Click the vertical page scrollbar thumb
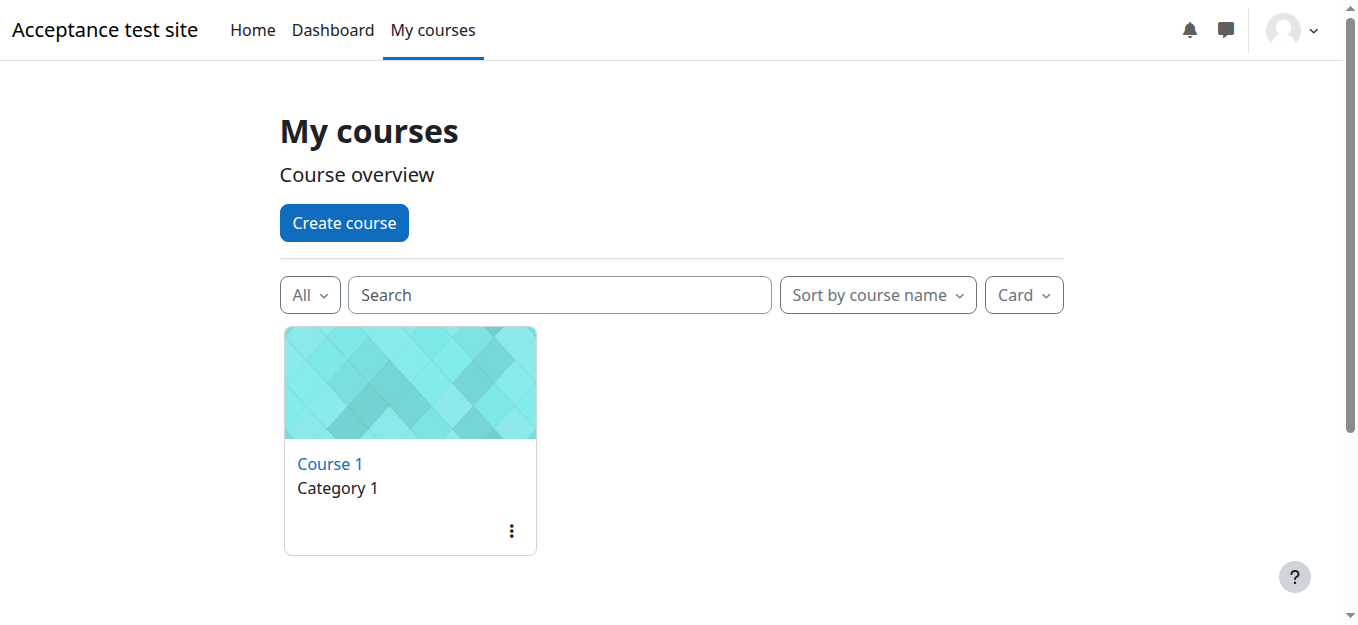Image resolution: width=1358 pixels, height=625 pixels. (1350, 225)
